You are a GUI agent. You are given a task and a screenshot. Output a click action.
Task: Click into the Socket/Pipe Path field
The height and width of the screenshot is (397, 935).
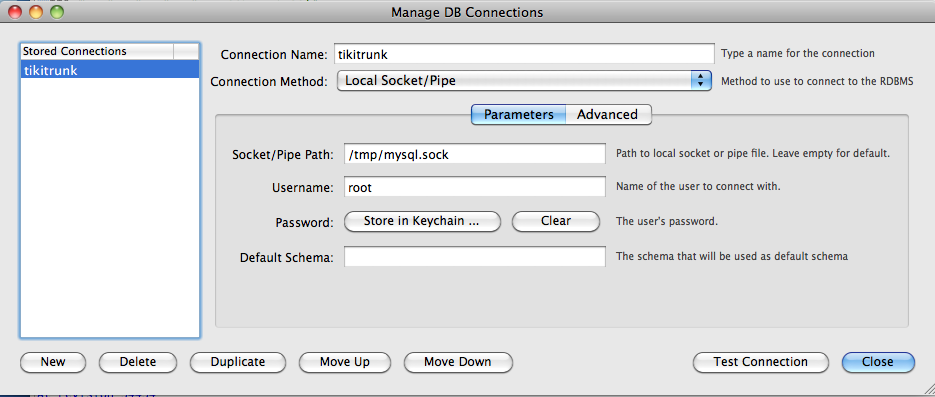(475, 154)
